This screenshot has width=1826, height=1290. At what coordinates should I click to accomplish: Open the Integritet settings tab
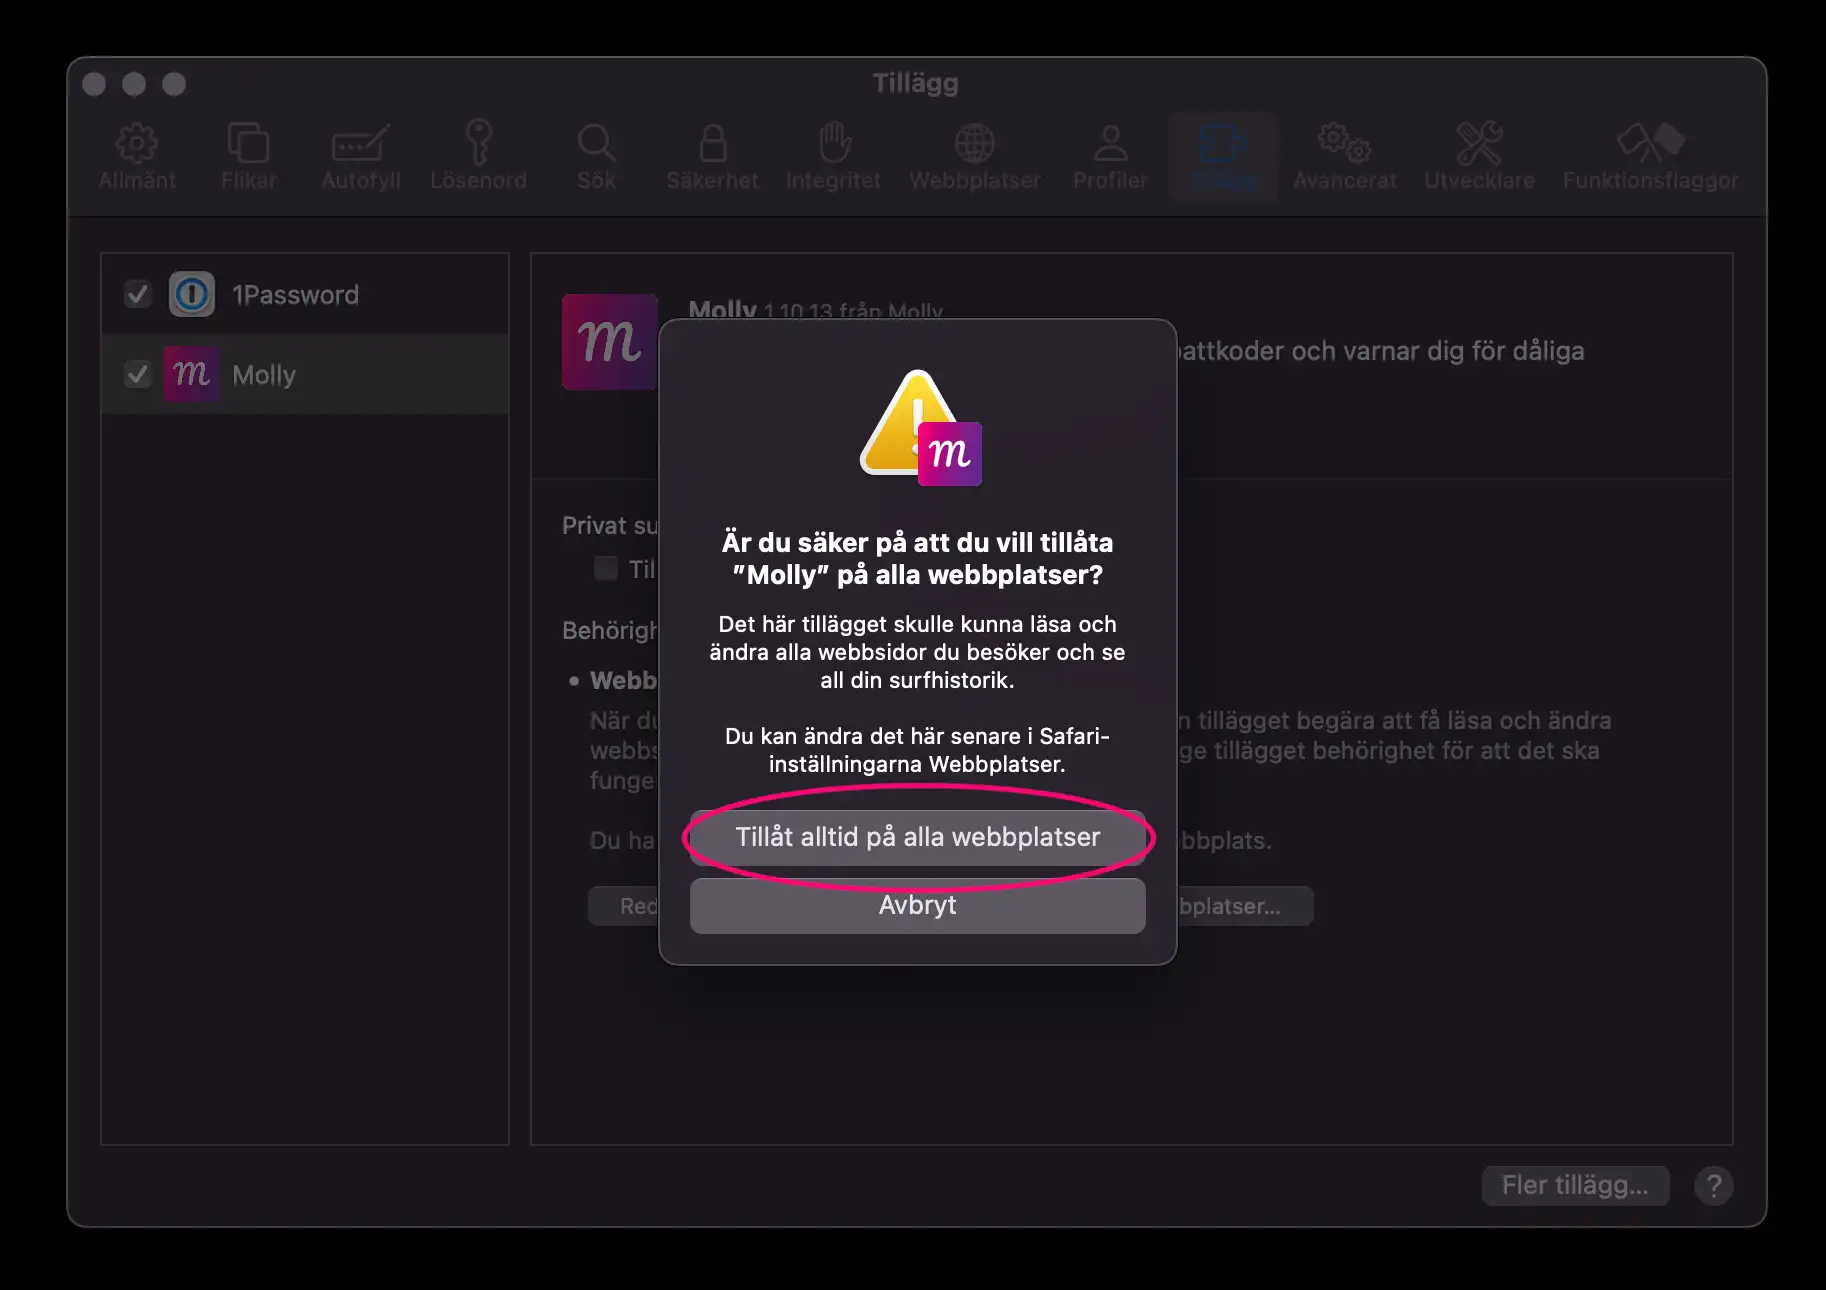tap(833, 155)
